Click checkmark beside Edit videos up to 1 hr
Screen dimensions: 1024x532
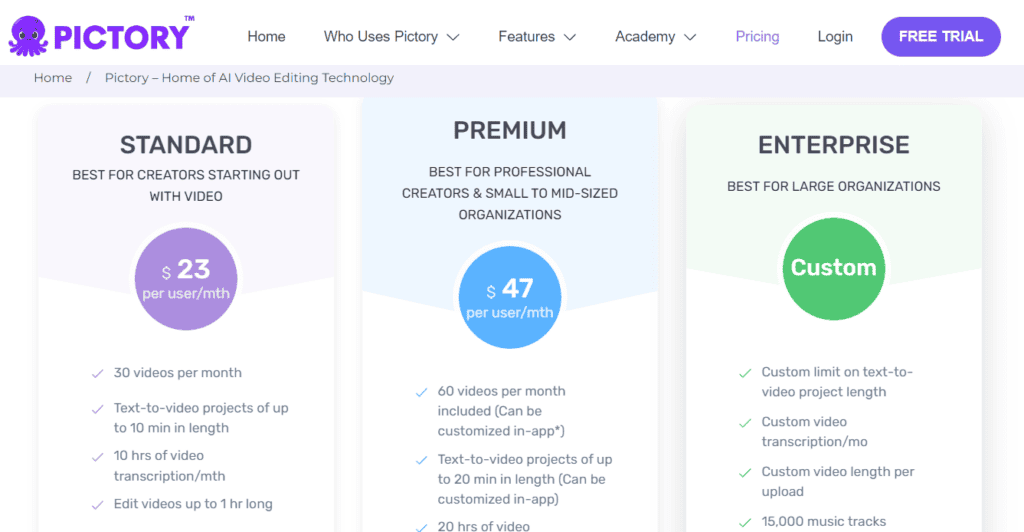pyautogui.click(x=97, y=505)
